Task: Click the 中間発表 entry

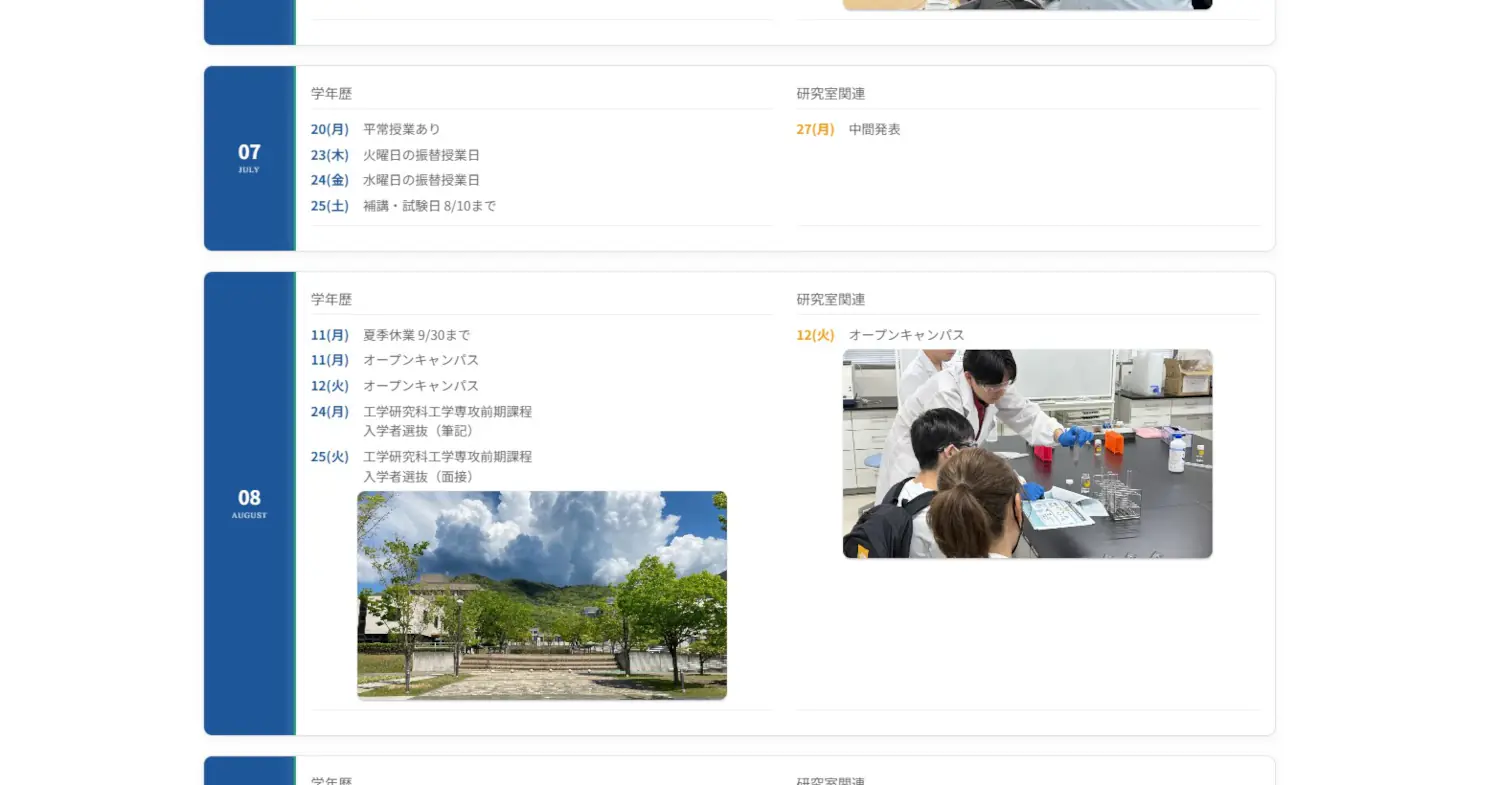Action: click(875, 129)
